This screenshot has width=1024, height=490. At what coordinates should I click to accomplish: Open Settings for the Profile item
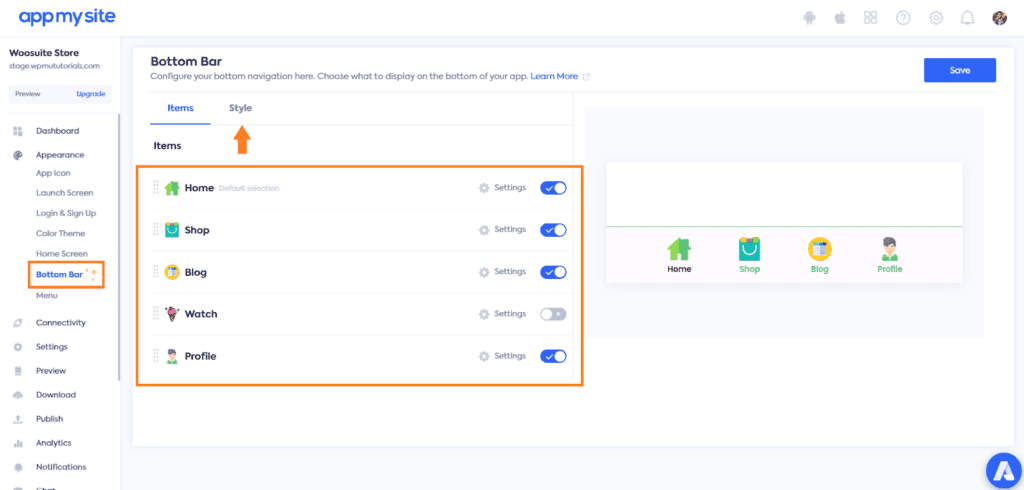coord(502,356)
